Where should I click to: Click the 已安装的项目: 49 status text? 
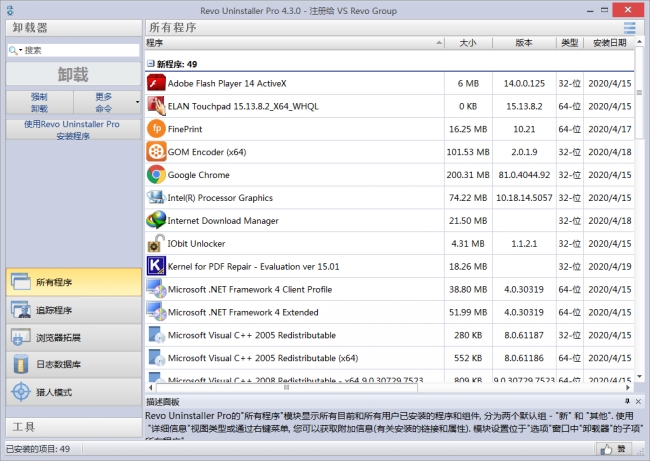click(x=38, y=449)
